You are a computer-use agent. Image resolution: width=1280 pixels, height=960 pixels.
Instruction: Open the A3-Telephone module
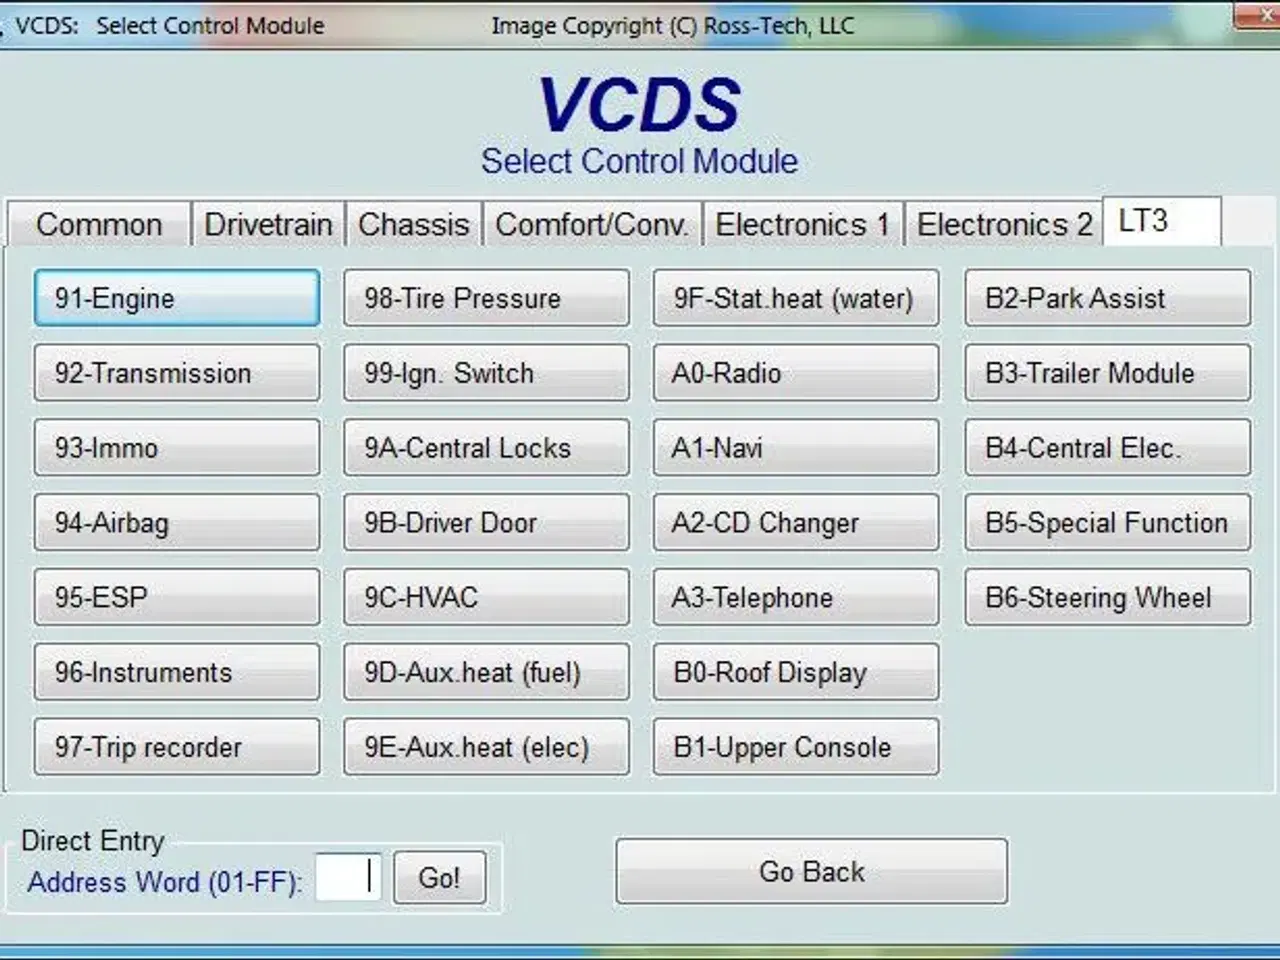click(797, 597)
